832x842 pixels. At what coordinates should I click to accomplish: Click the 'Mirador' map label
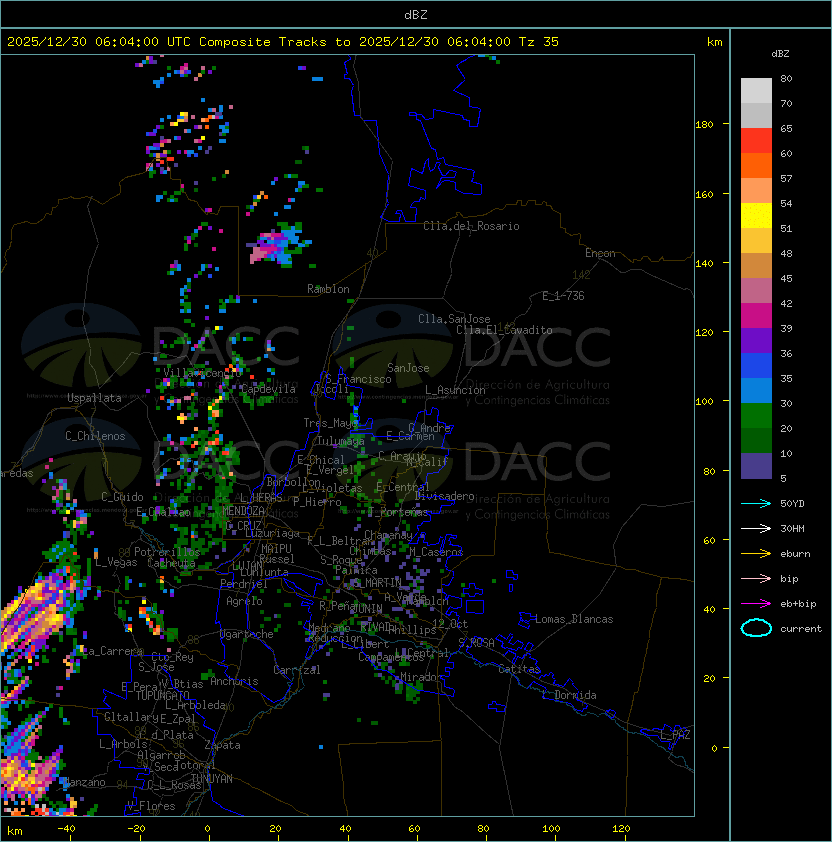(x=422, y=677)
